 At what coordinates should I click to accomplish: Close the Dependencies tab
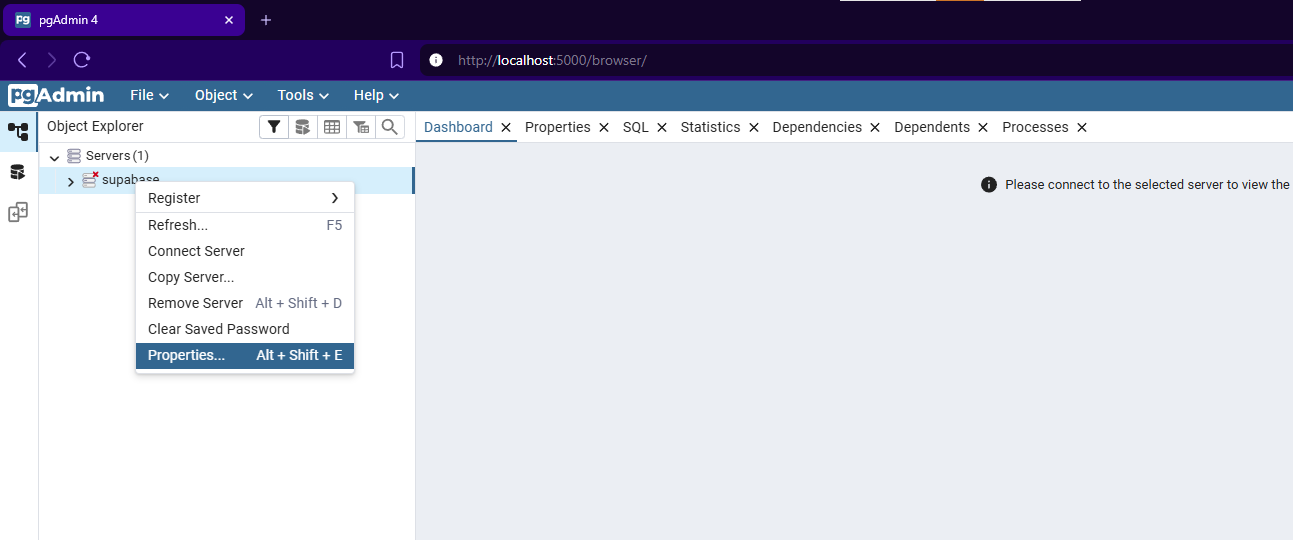(875, 127)
